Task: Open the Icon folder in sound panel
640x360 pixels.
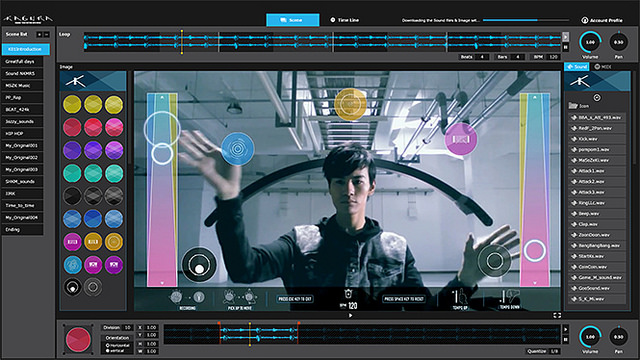Action: pos(579,106)
